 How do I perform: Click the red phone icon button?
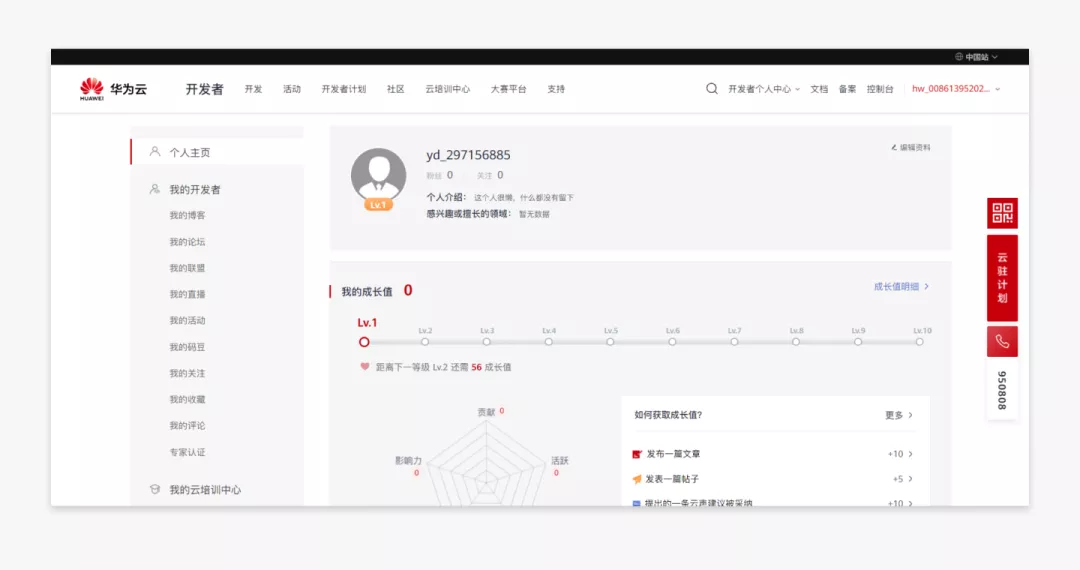(x=1002, y=342)
